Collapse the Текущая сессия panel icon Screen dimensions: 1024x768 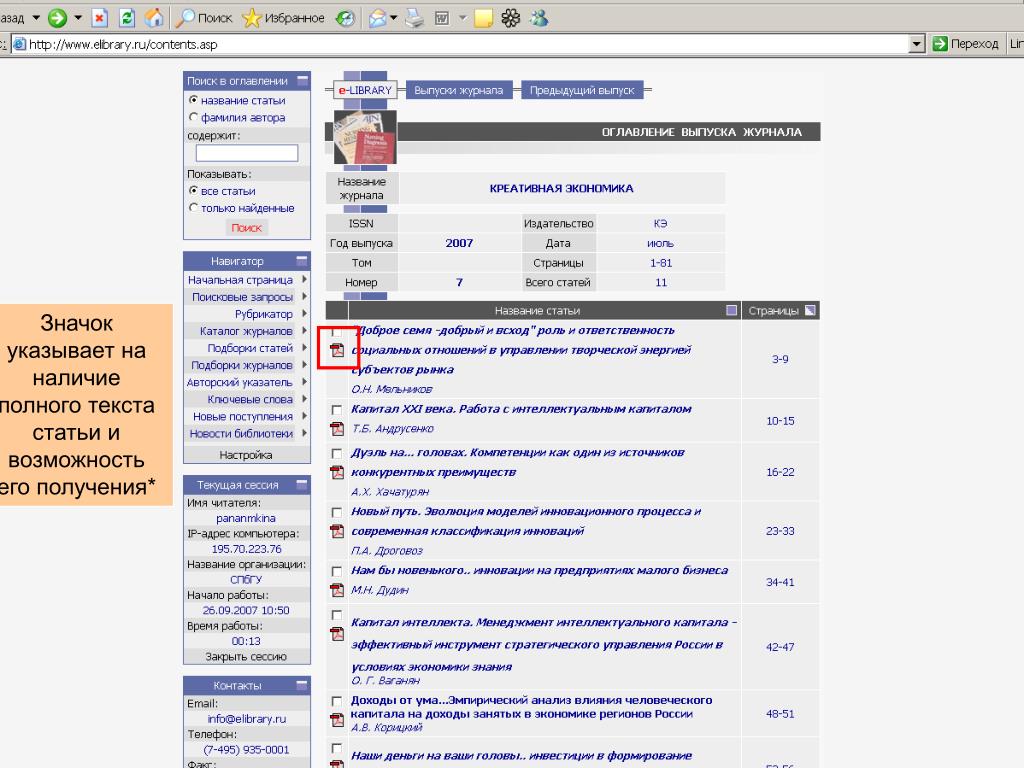302,485
